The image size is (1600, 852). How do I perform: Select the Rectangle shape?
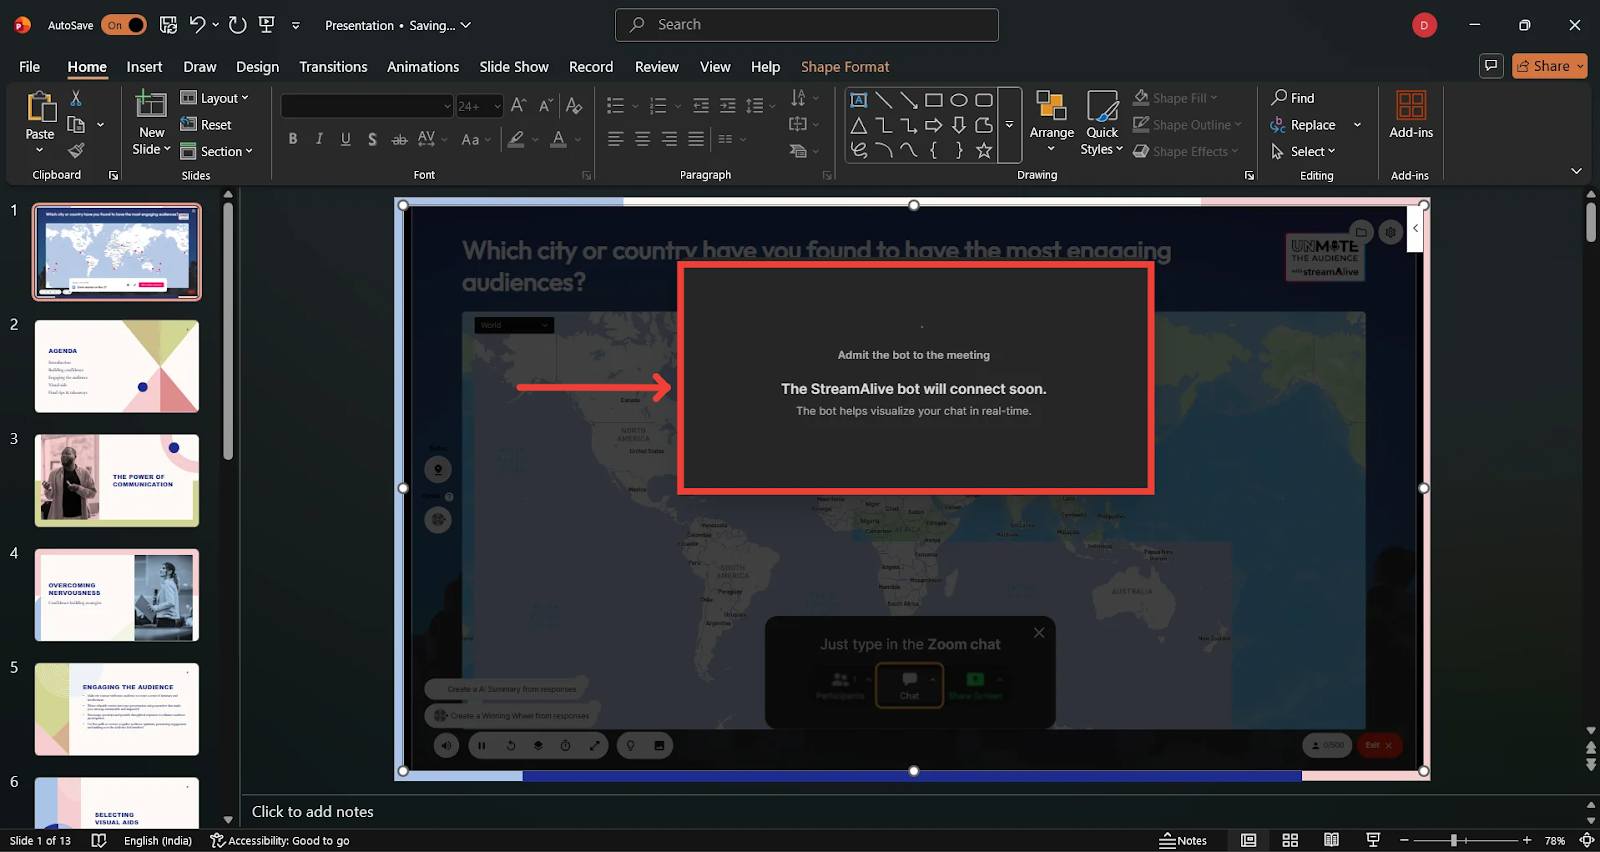tap(934, 100)
